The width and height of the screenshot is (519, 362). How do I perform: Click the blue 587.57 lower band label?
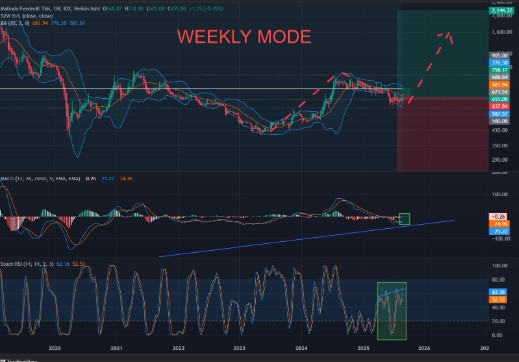pyautogui.click(x=499, y=114)
